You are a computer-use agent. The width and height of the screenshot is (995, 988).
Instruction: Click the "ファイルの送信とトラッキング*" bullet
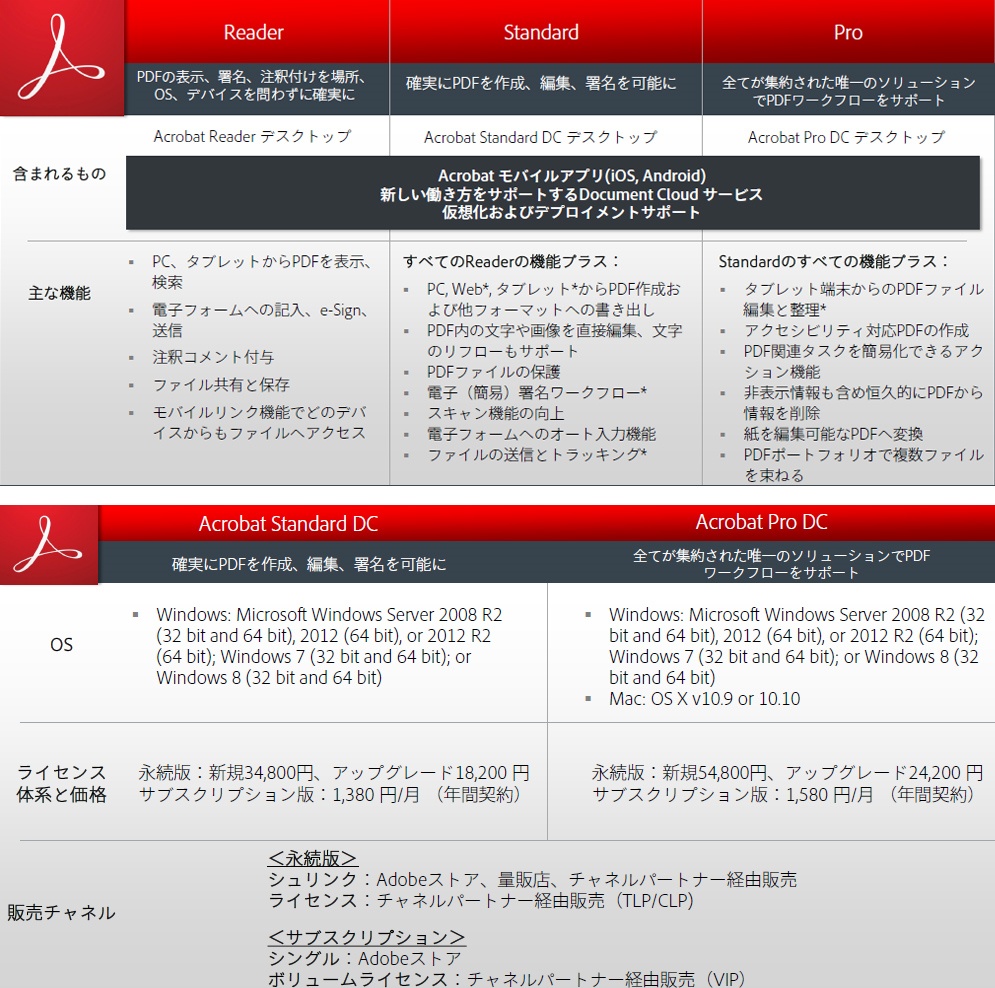[537, 454]
